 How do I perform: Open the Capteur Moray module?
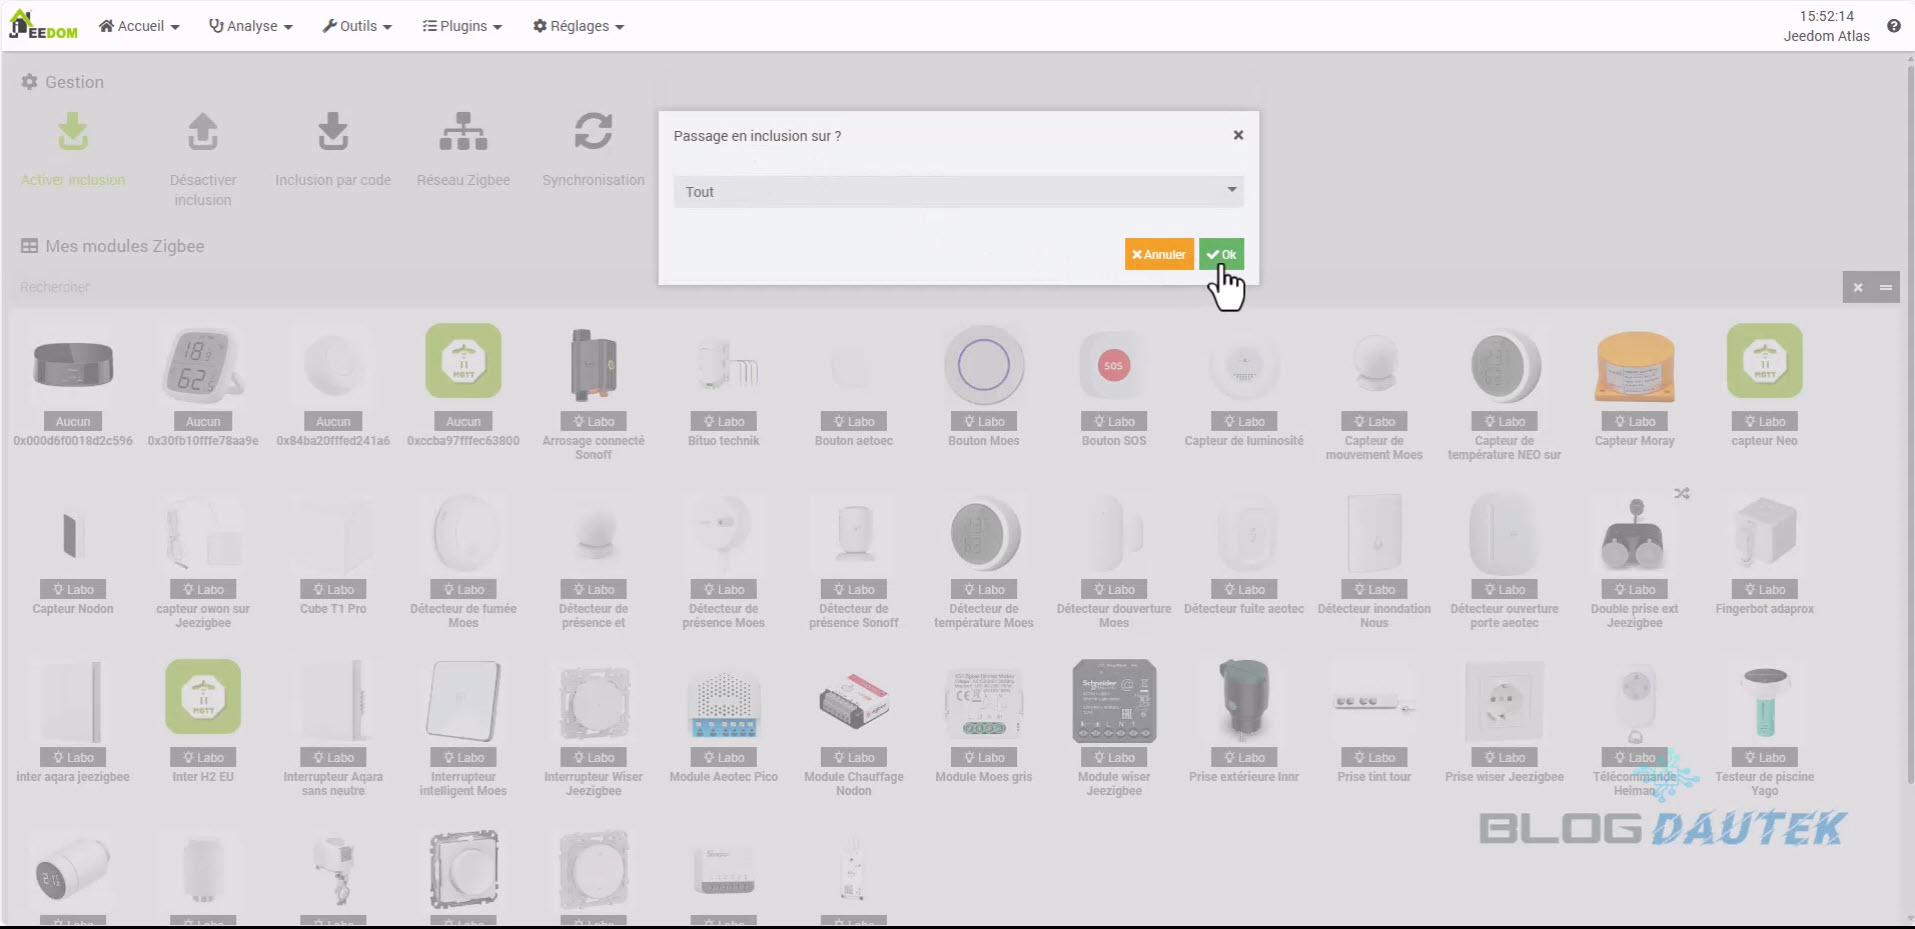coord(1634,367)
